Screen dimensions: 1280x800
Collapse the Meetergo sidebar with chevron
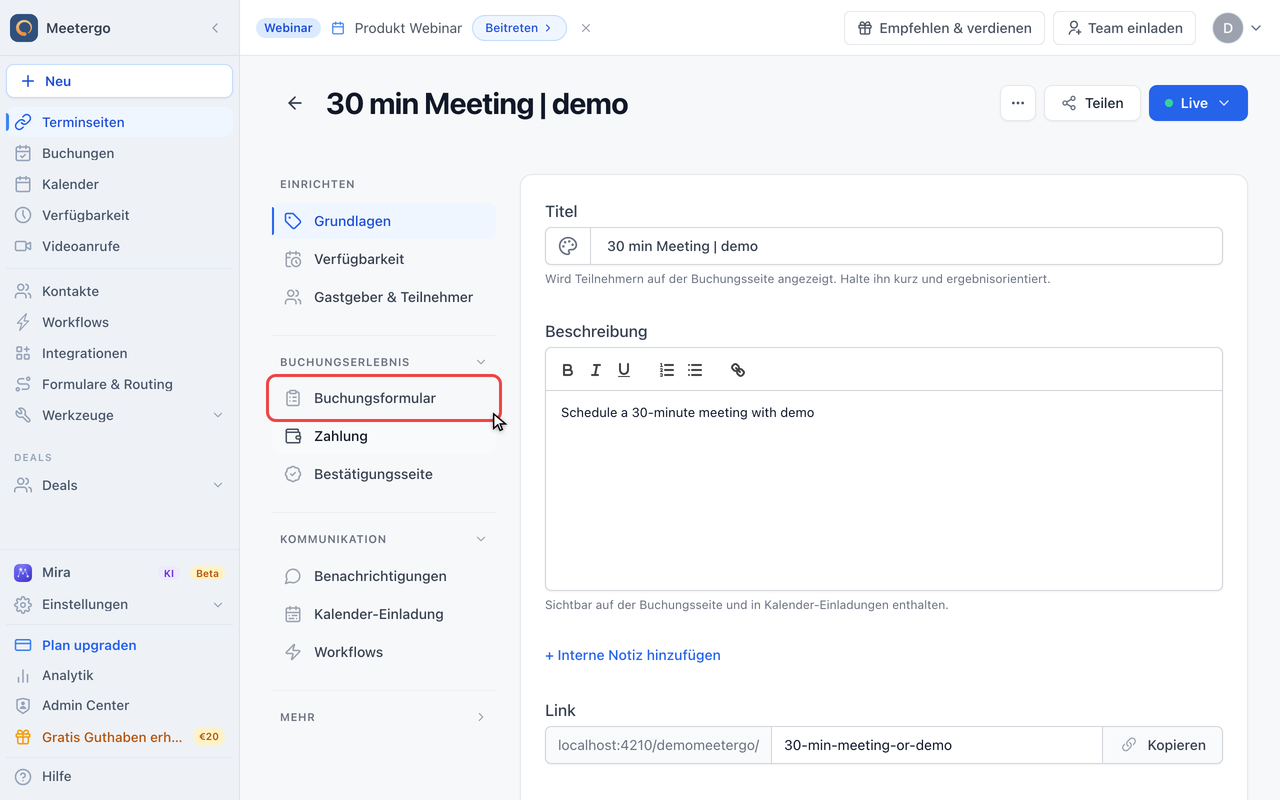click(x=215, y=28)
